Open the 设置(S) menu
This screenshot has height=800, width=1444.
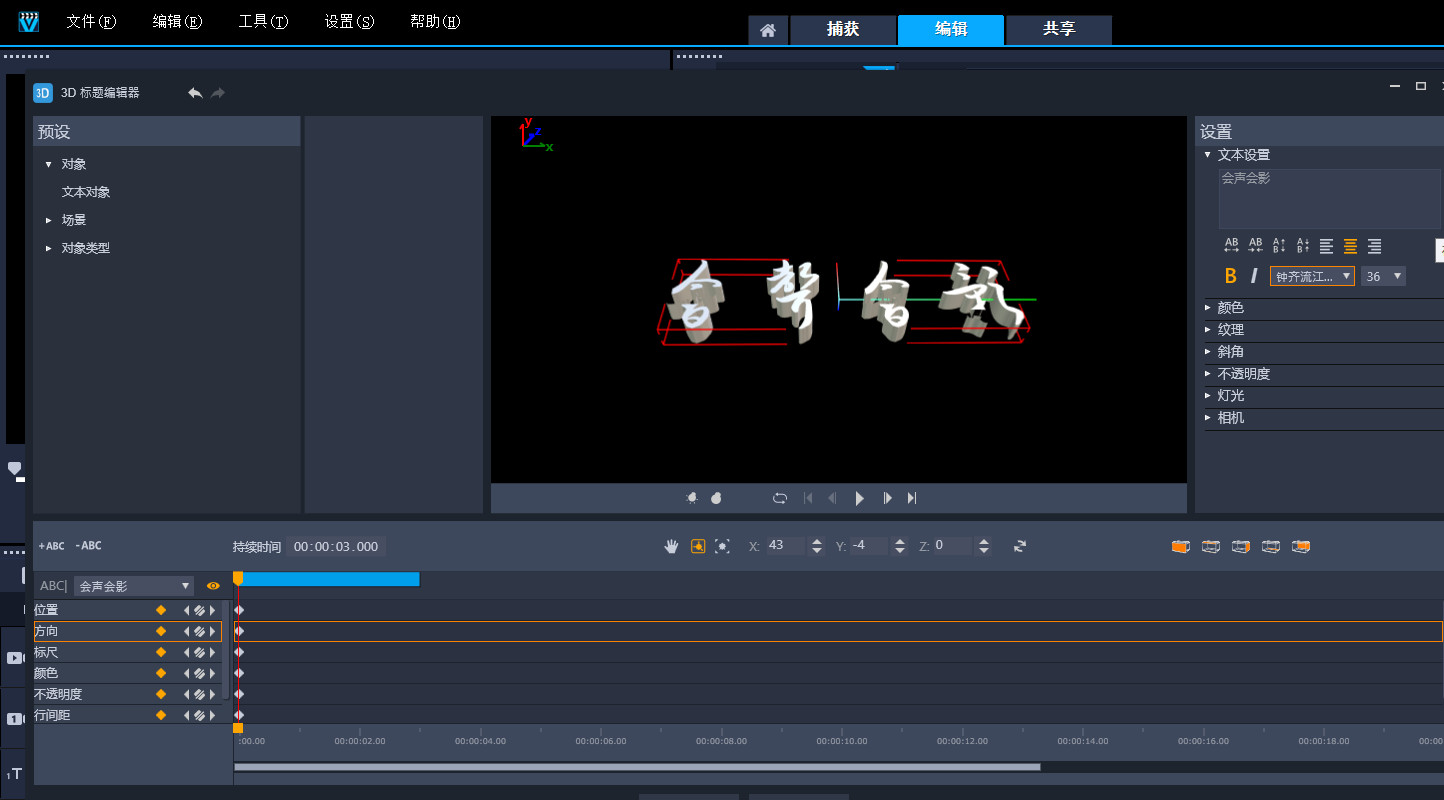pos(349,22)
